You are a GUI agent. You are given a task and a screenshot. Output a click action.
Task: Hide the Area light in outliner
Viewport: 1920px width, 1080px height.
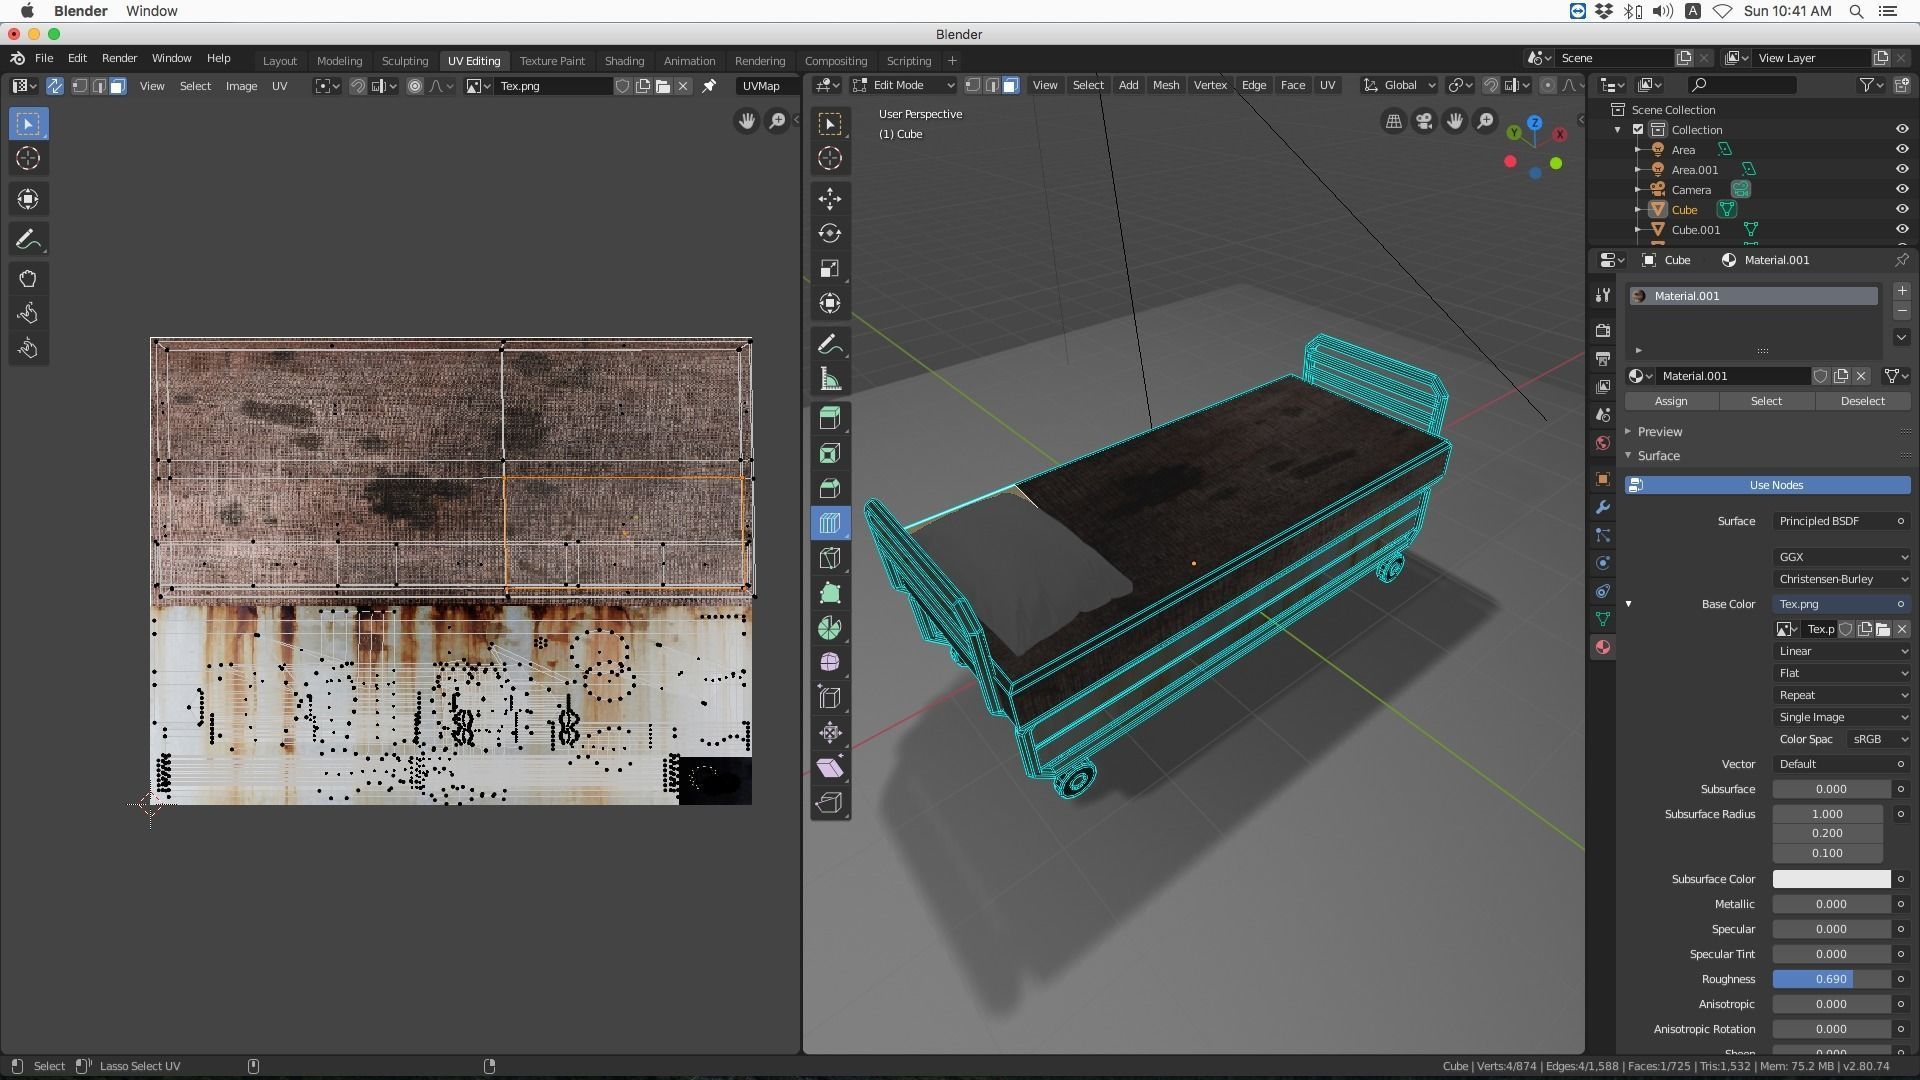pyautogui.click(x=1901, y=149)
